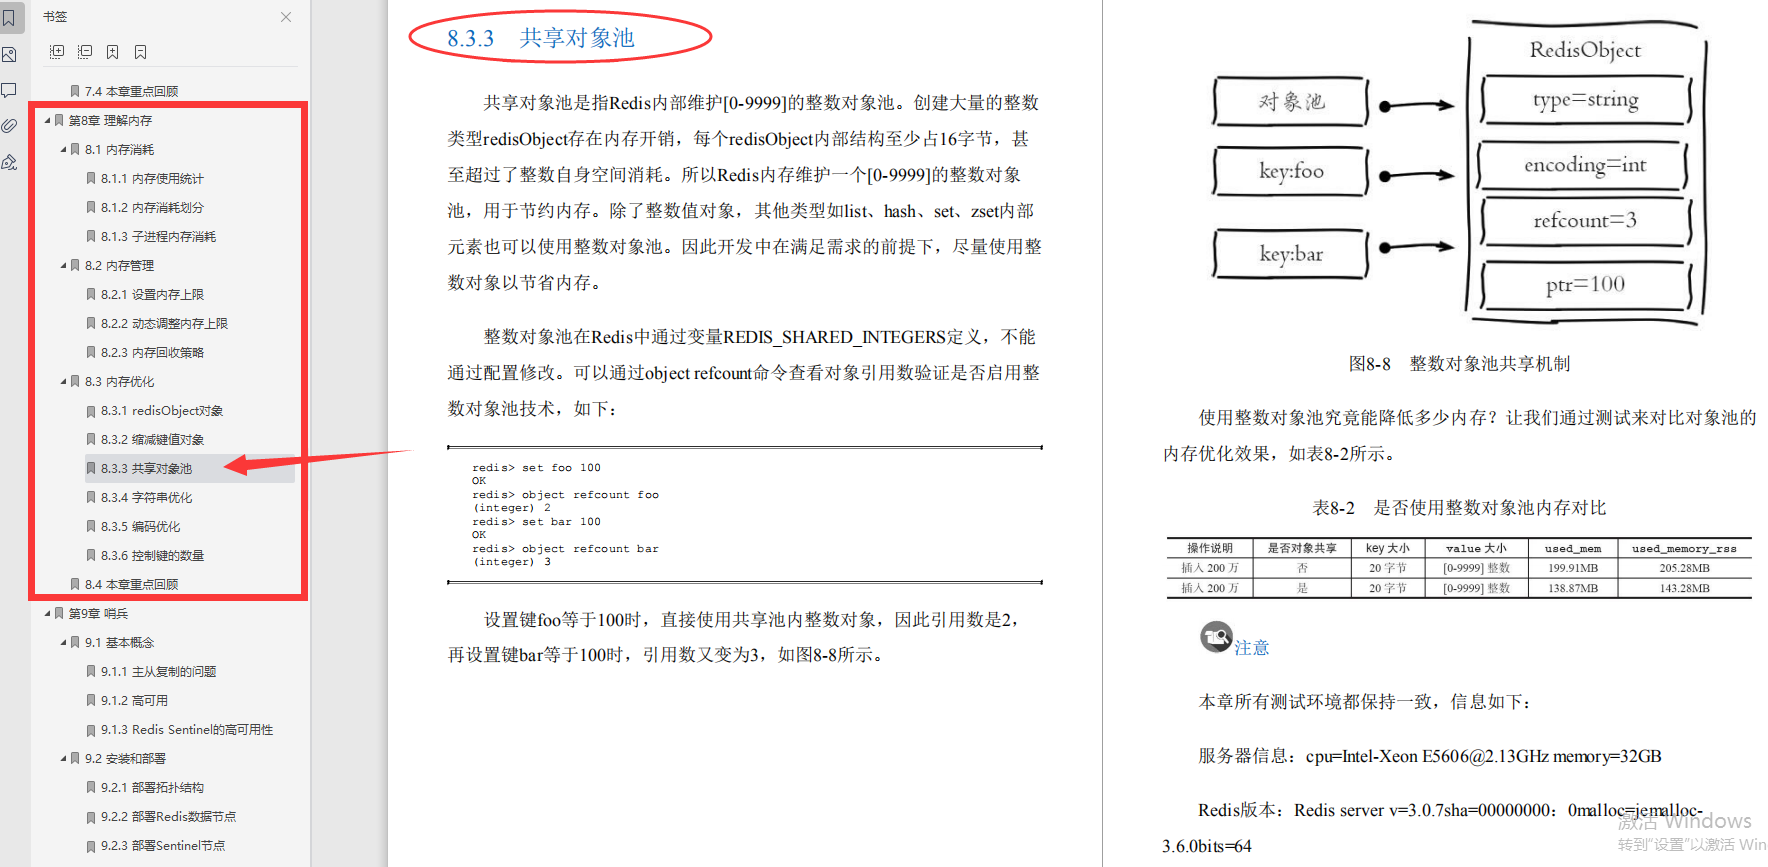Collapse the 9.2 安装和部署 section arrow
This screenshot has height=867, width=1768.
[x=63, y=758]
